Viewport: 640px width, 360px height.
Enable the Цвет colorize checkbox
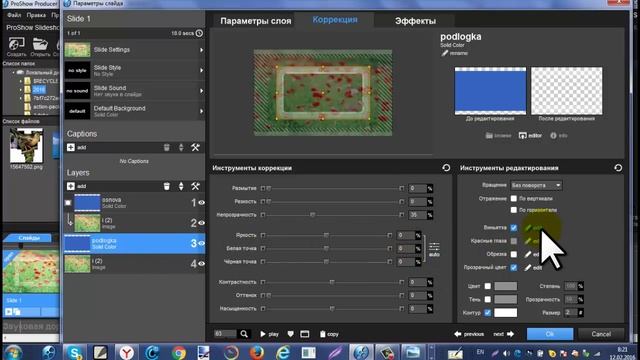pos(487,286)
